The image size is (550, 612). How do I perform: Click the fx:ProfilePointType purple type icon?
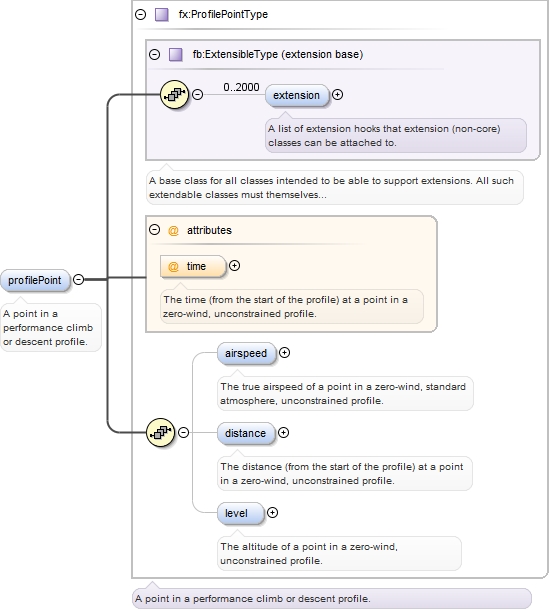click(162, 15)
